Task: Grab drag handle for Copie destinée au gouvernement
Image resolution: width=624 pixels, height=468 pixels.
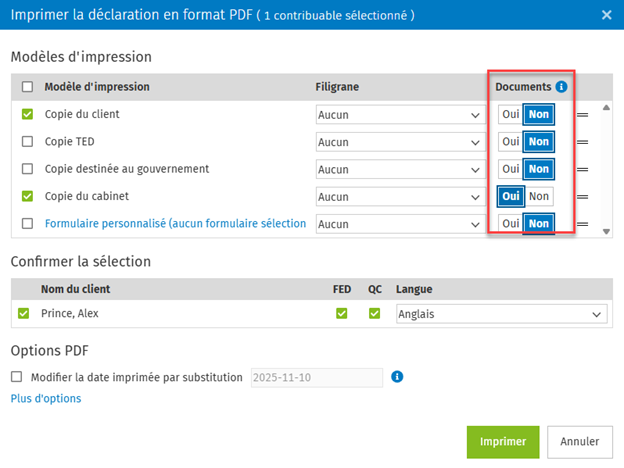Action: 582,169
